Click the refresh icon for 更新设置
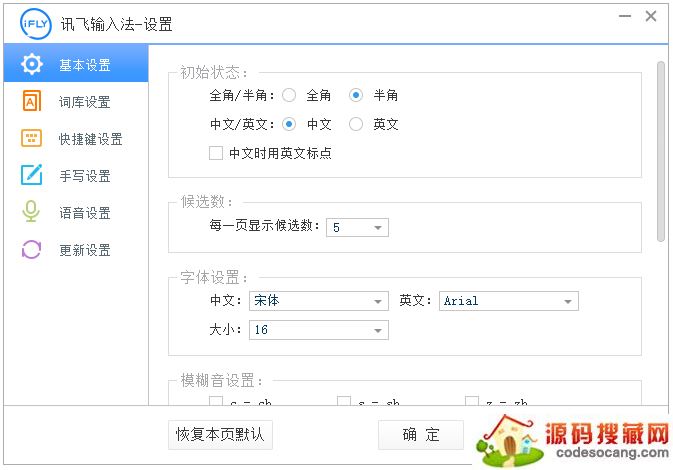Screen dimensions: 673x470 [31, 249]
